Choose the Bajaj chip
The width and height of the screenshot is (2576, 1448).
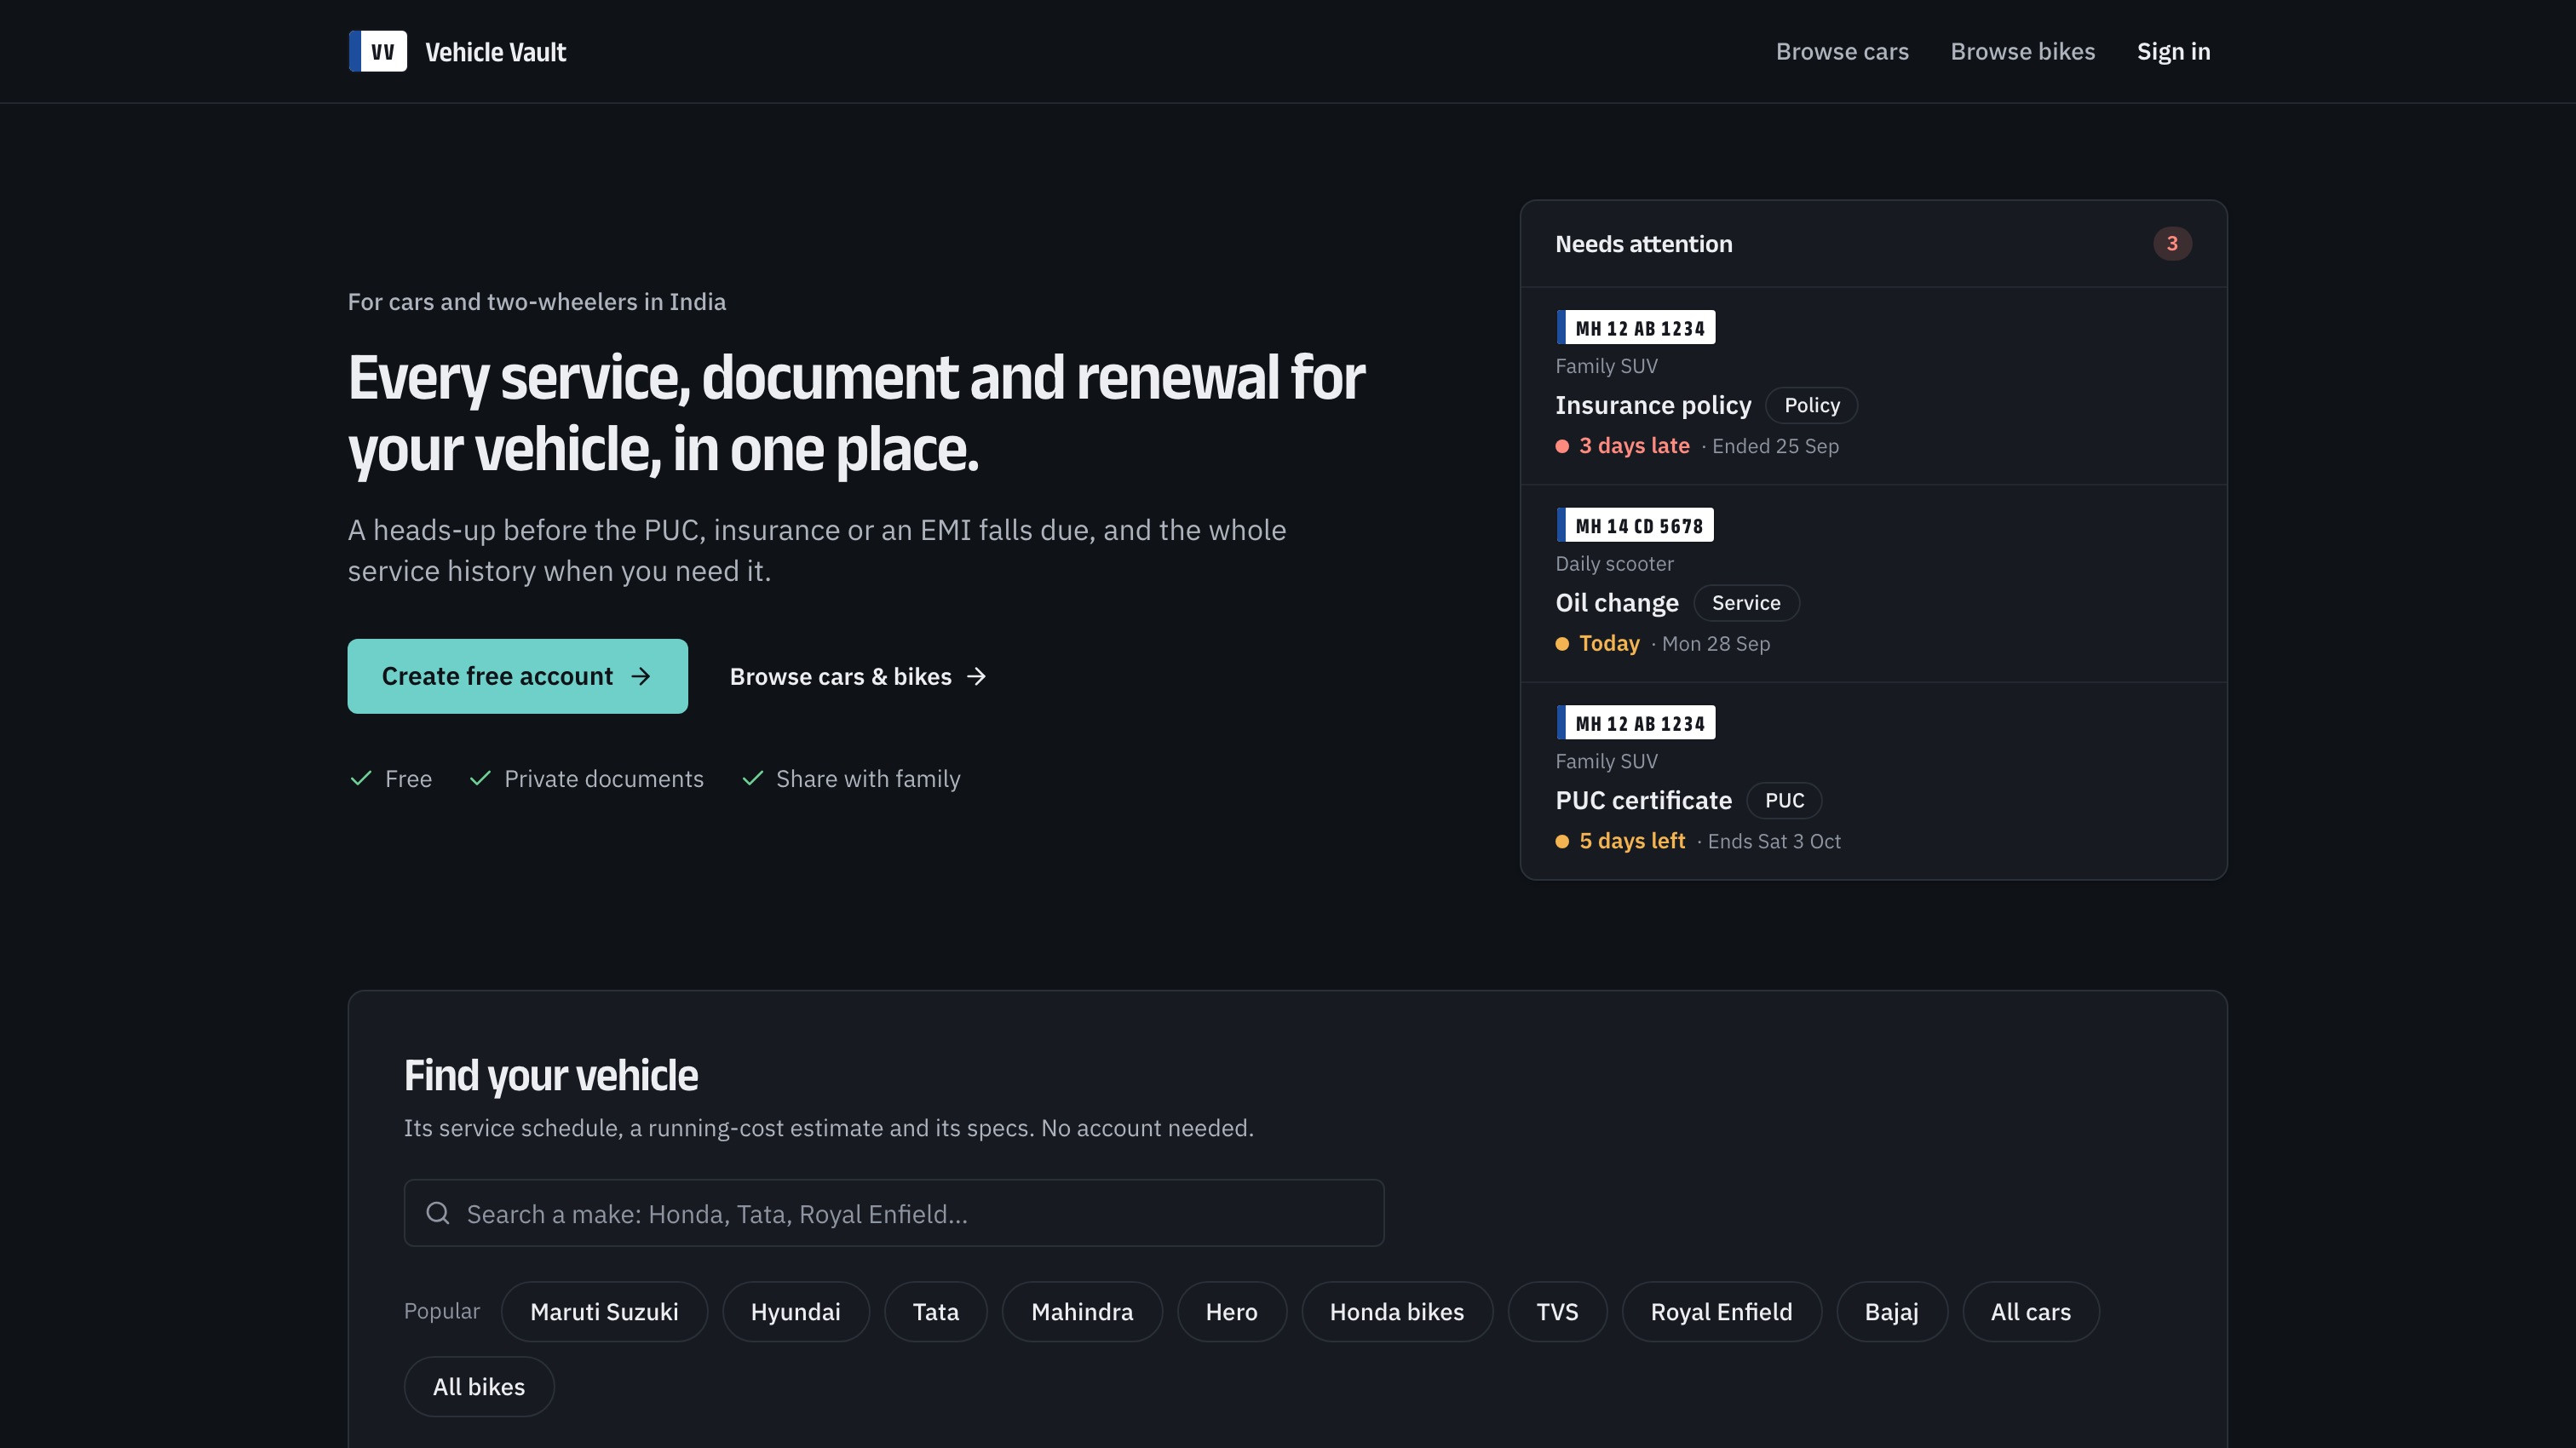click(x=1892, y=1312)
